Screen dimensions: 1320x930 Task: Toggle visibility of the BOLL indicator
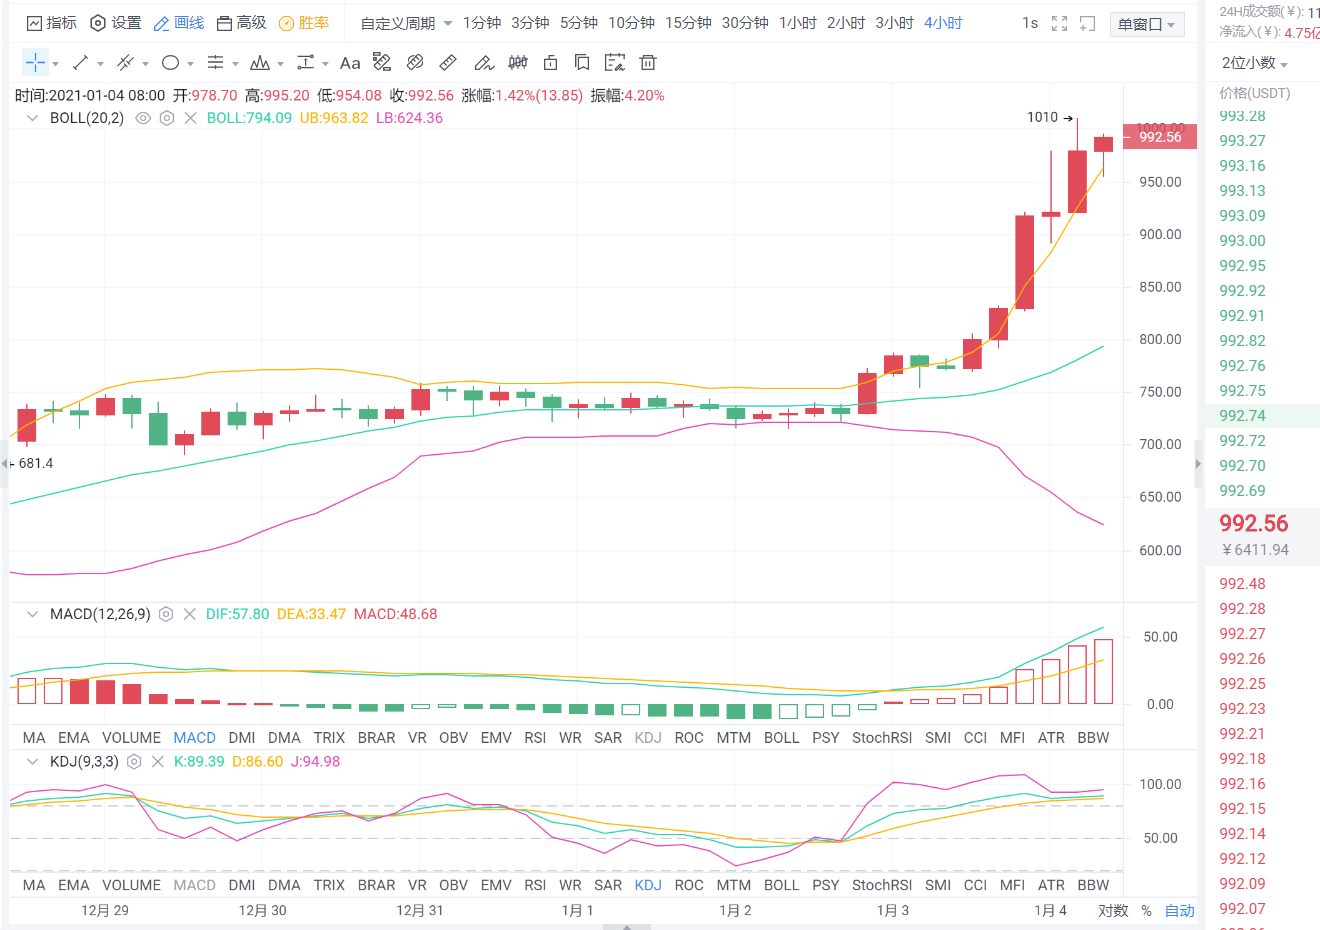[143, 117]
